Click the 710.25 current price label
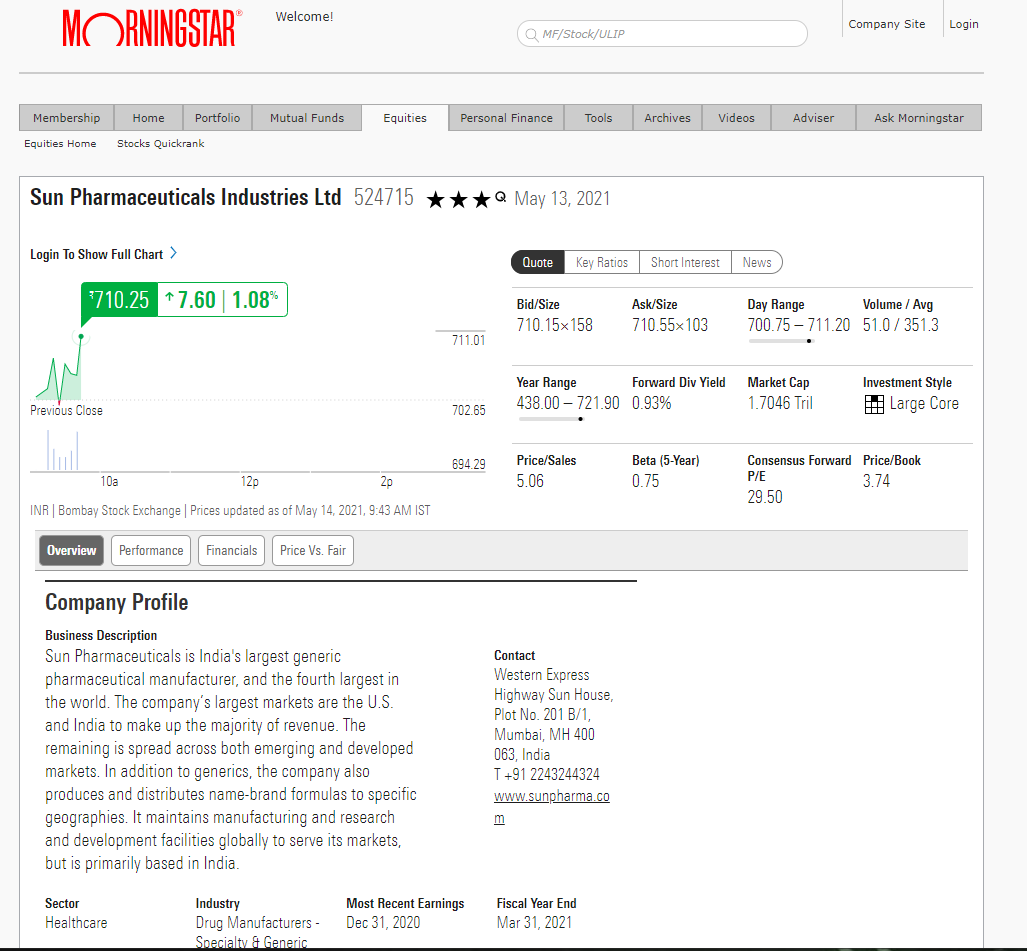Viewport: 1027px width, 951px height. pos(119,300)
